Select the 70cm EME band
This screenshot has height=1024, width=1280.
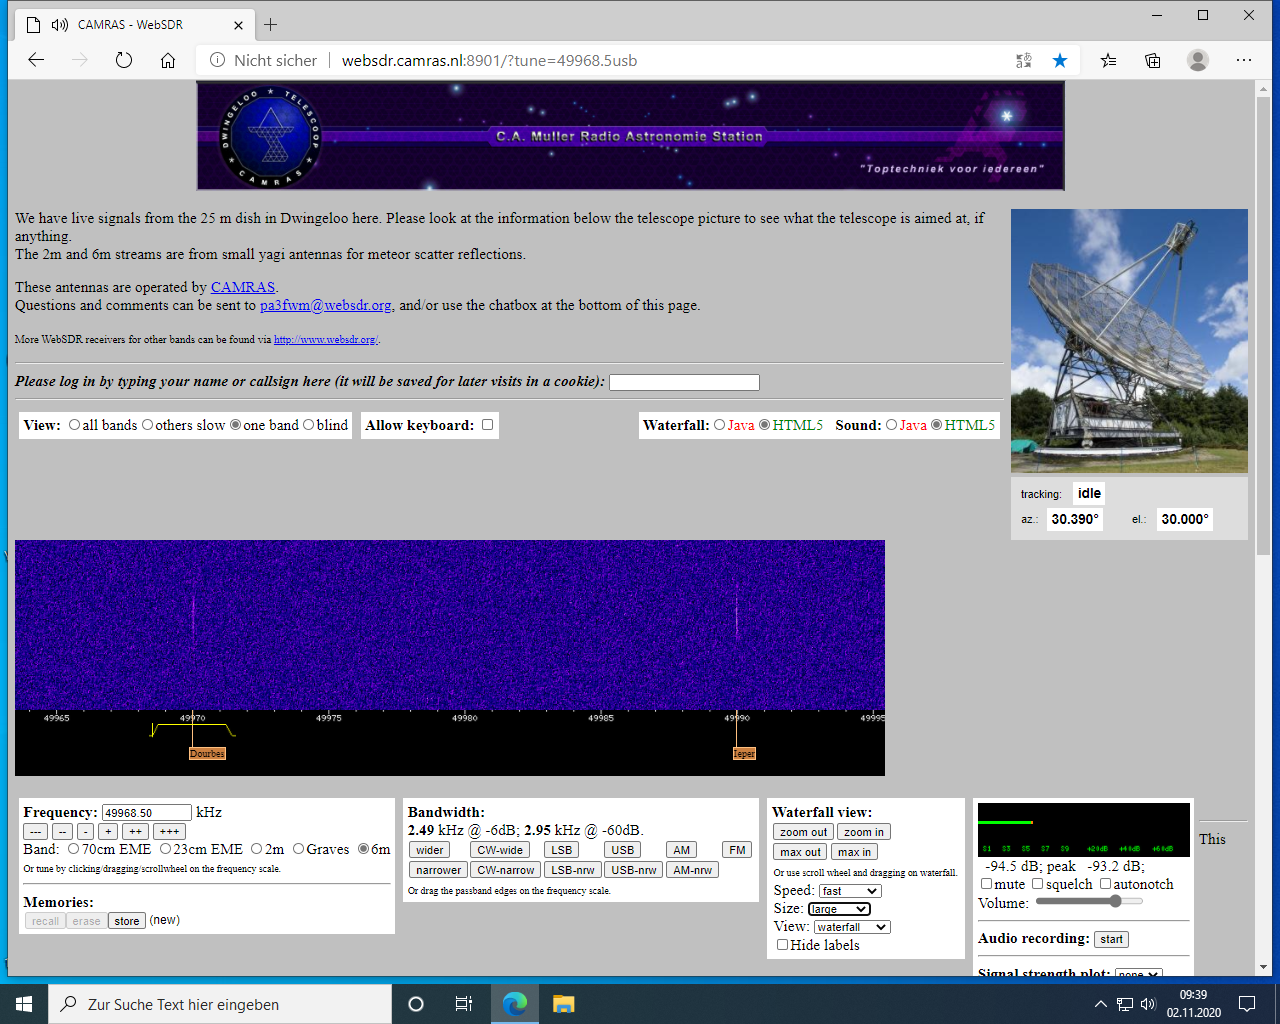[x=73, y=849]
